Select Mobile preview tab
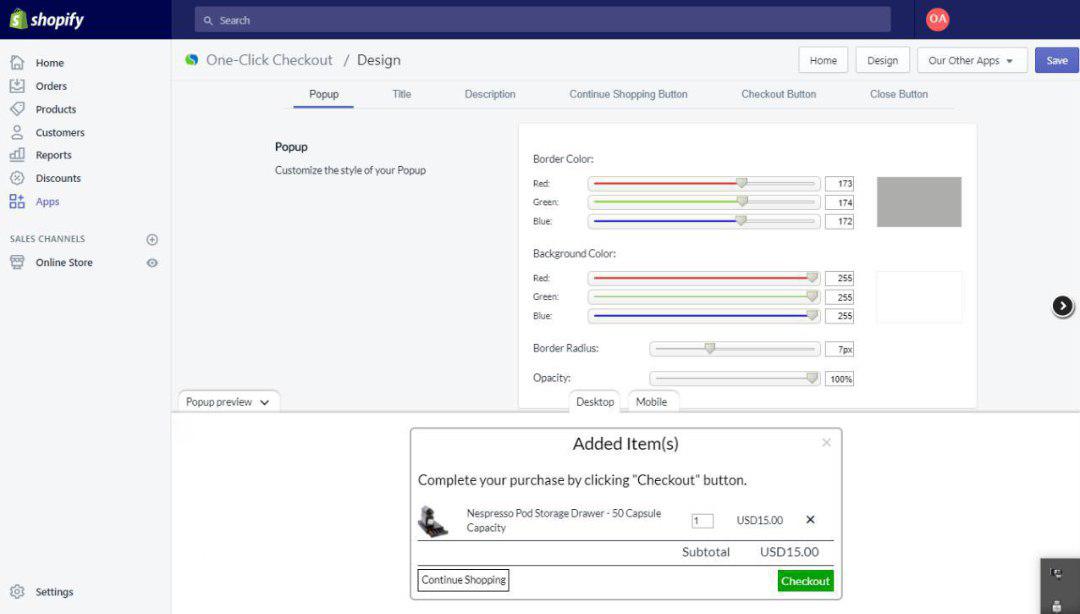 (x=652, y=402)
